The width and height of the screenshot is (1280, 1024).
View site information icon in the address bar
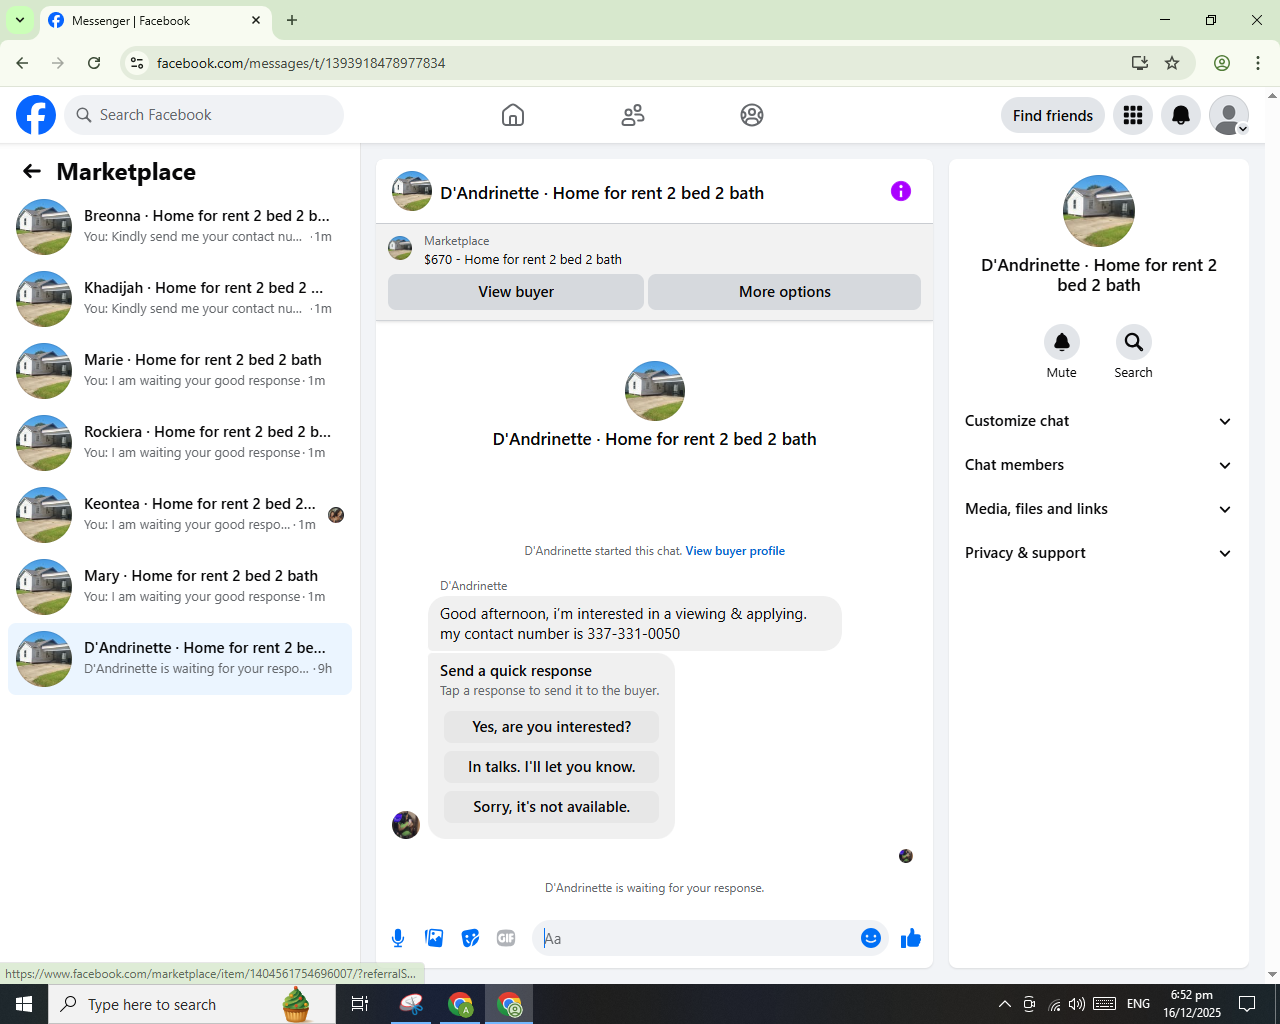pos(137,63)
